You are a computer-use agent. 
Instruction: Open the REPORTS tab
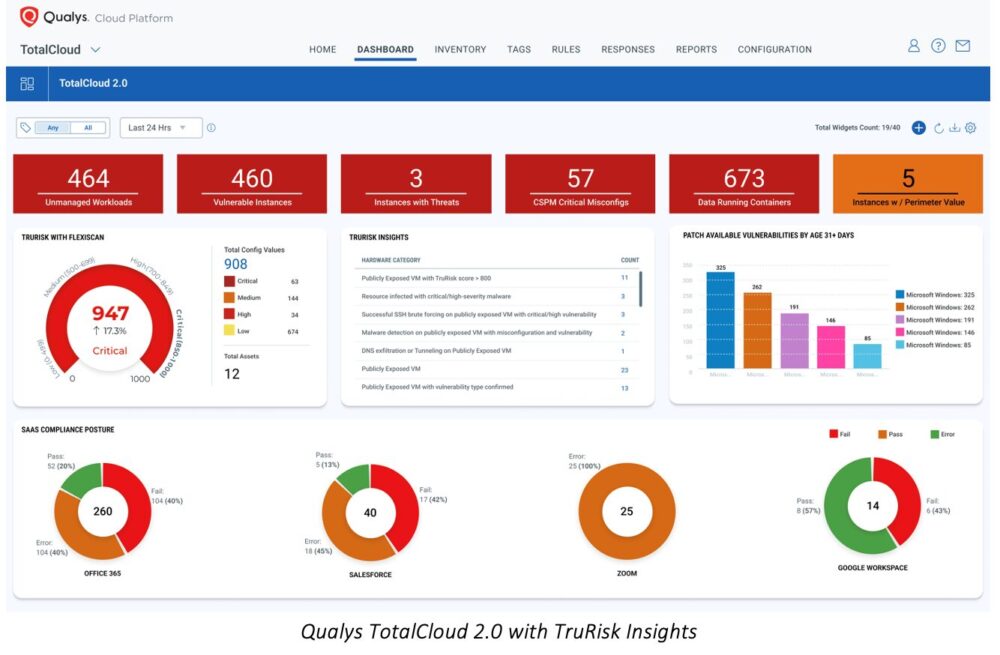[x=696, y=49]
